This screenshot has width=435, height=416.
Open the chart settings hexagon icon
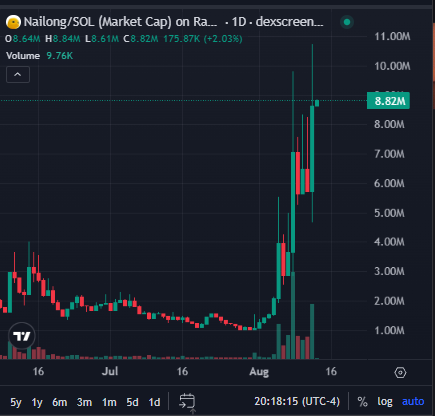400,372
